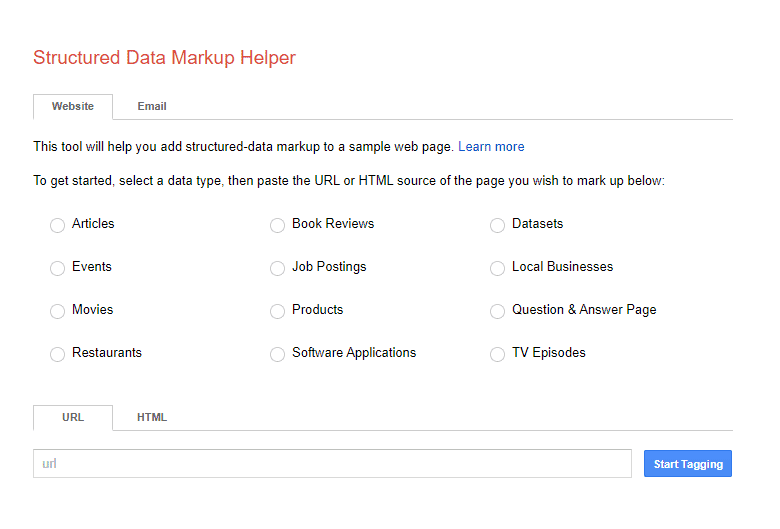The height and width of the screenshot is (529, 780).
Task: Pick the Events data type
Action: click(x=57, y=268)
